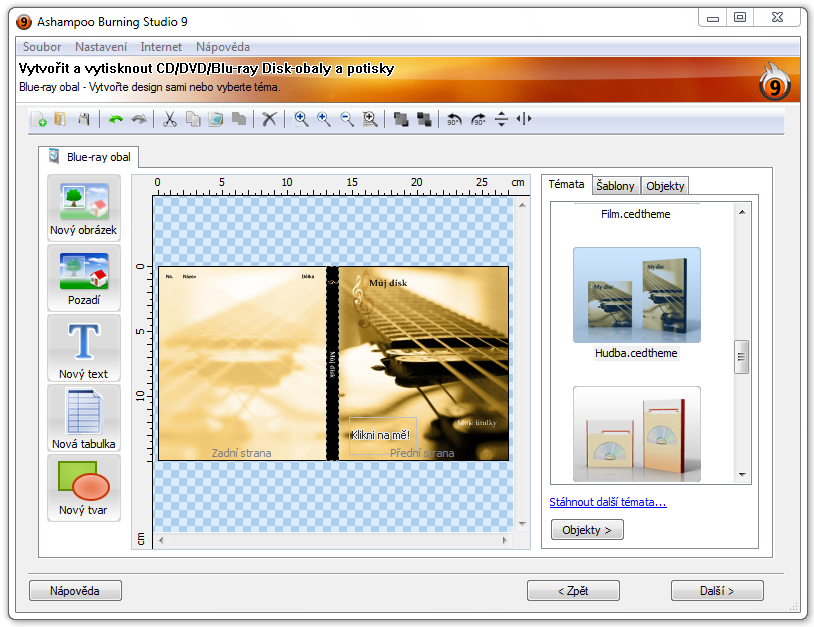Switch to the Objekty tab
814x627 pixels.
pos(665,186)
